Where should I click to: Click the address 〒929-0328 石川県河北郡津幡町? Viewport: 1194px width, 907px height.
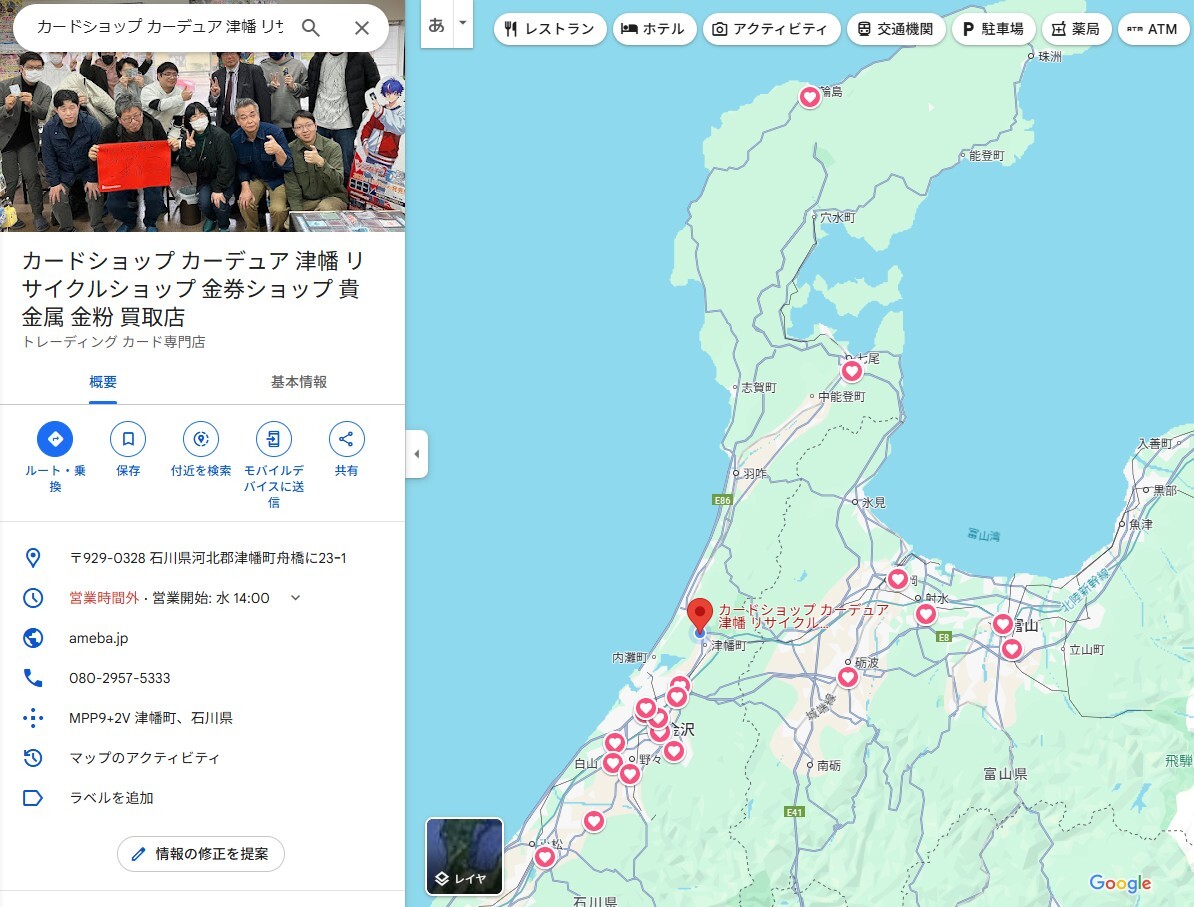(207, 557)
